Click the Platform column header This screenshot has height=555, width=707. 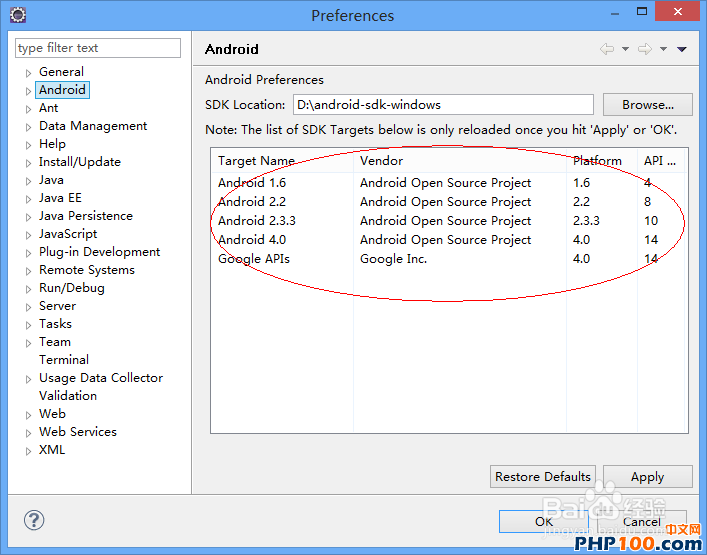[x=602, y=161]
